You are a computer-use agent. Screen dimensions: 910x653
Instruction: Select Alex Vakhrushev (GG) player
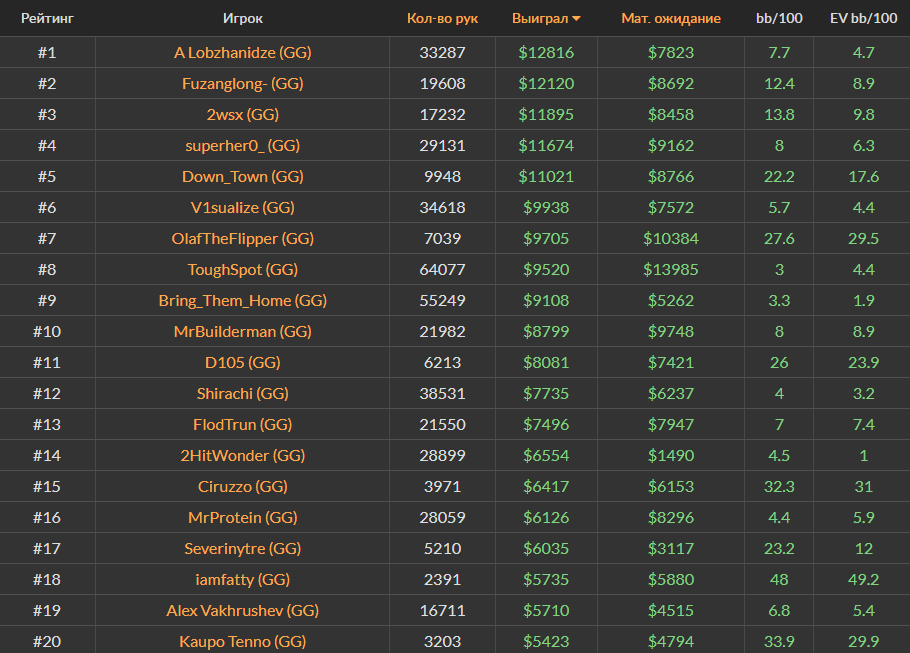pyautogui.click(x=243, y=610)
